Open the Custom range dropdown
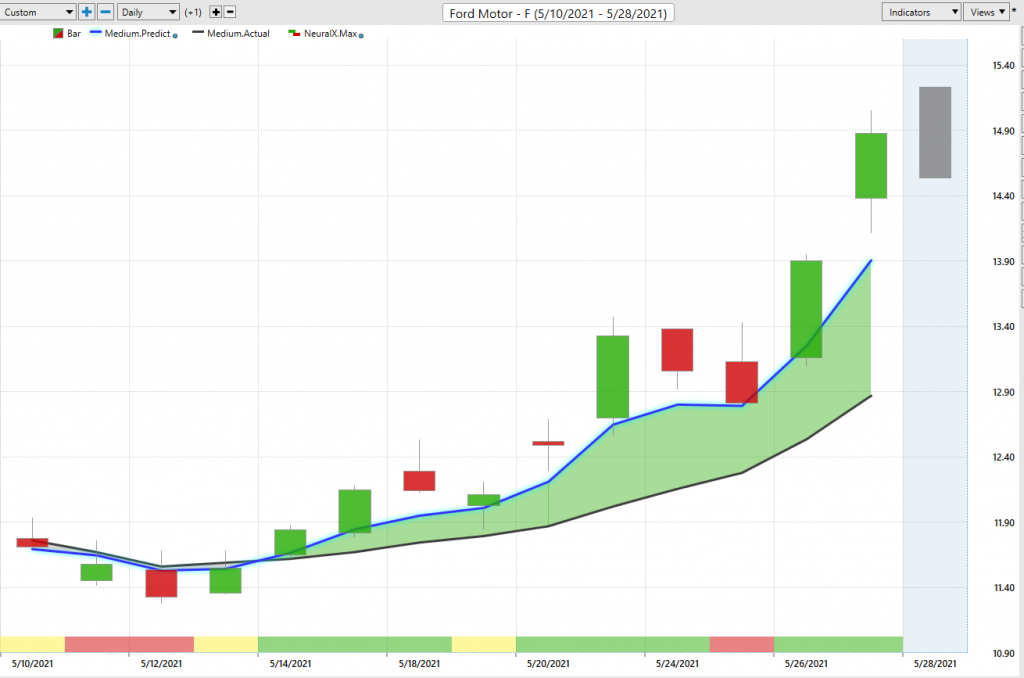 pos(37,12)
